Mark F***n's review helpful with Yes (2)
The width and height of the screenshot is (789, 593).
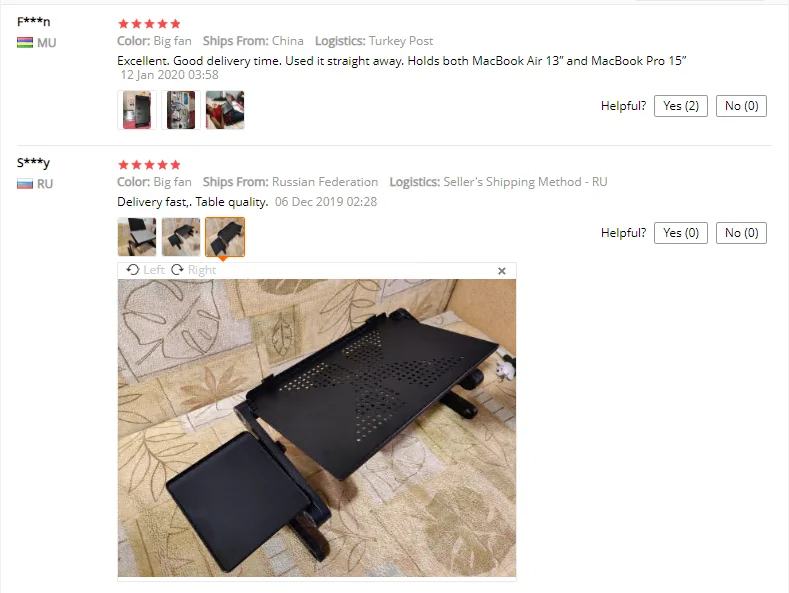681,106
